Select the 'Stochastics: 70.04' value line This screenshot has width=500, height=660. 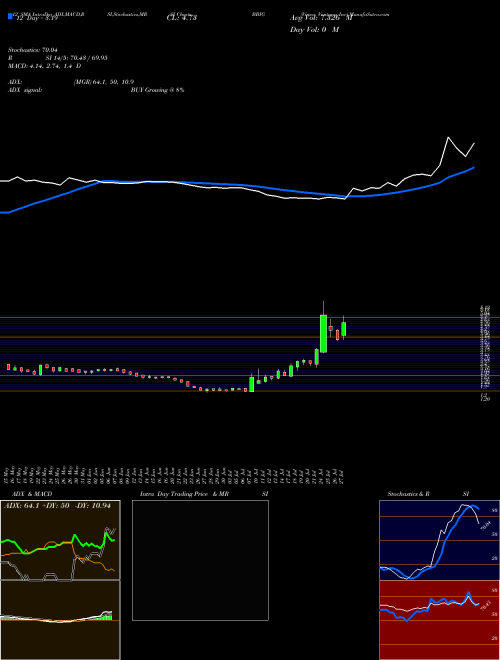32,50
